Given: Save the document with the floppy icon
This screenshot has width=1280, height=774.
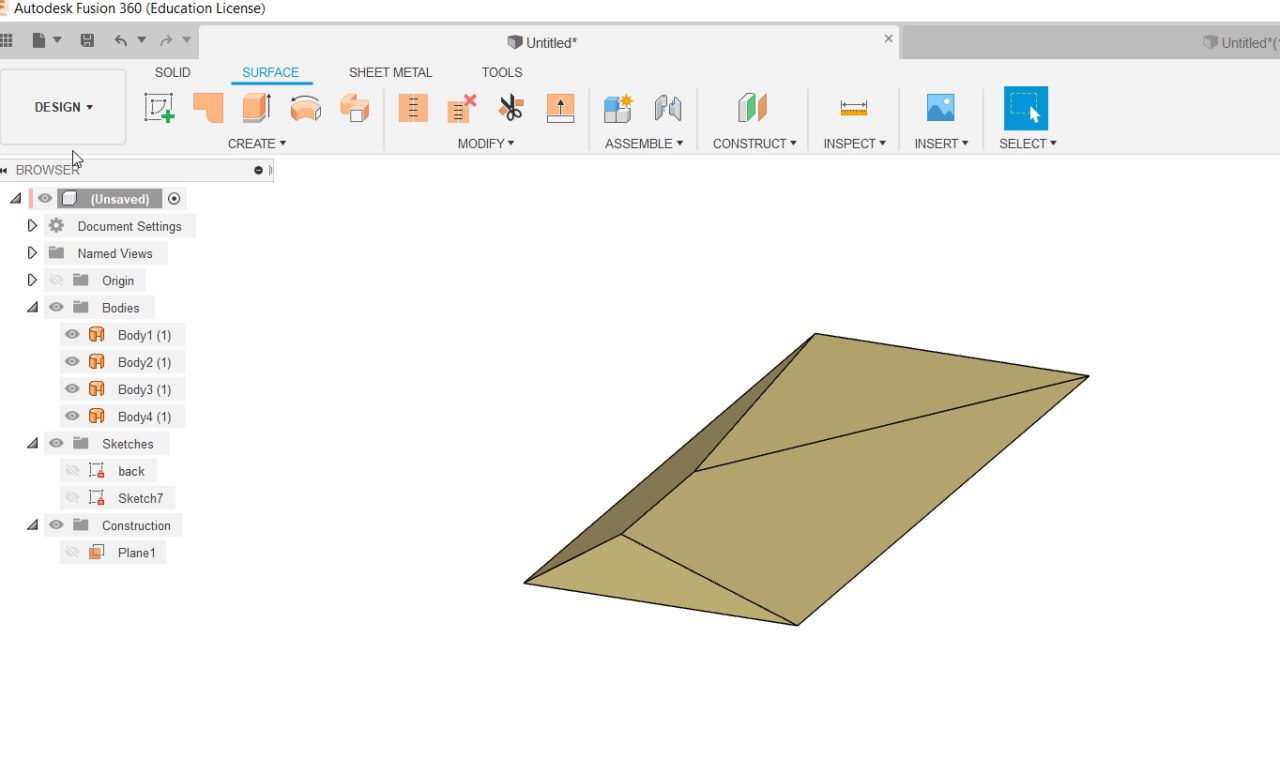Looking at the screenshot, I should (87, 41).
